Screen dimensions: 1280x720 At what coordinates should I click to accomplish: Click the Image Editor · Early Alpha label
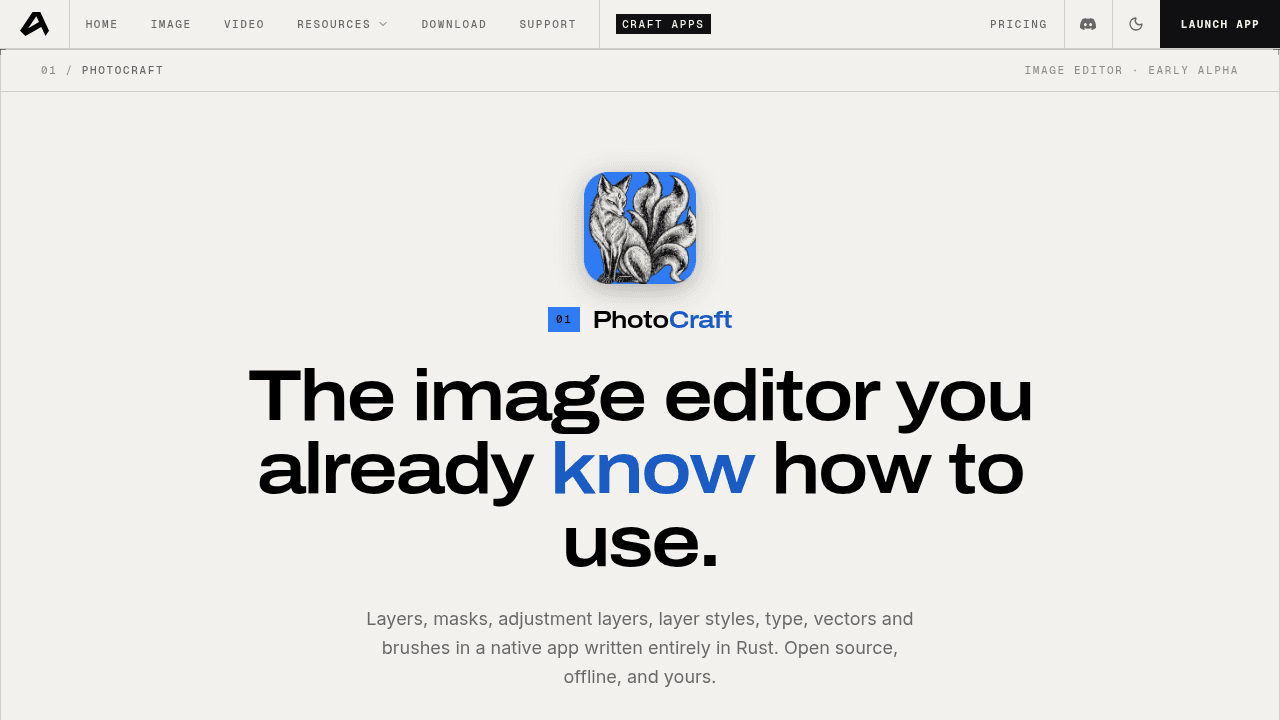[x=1131, y=70]
